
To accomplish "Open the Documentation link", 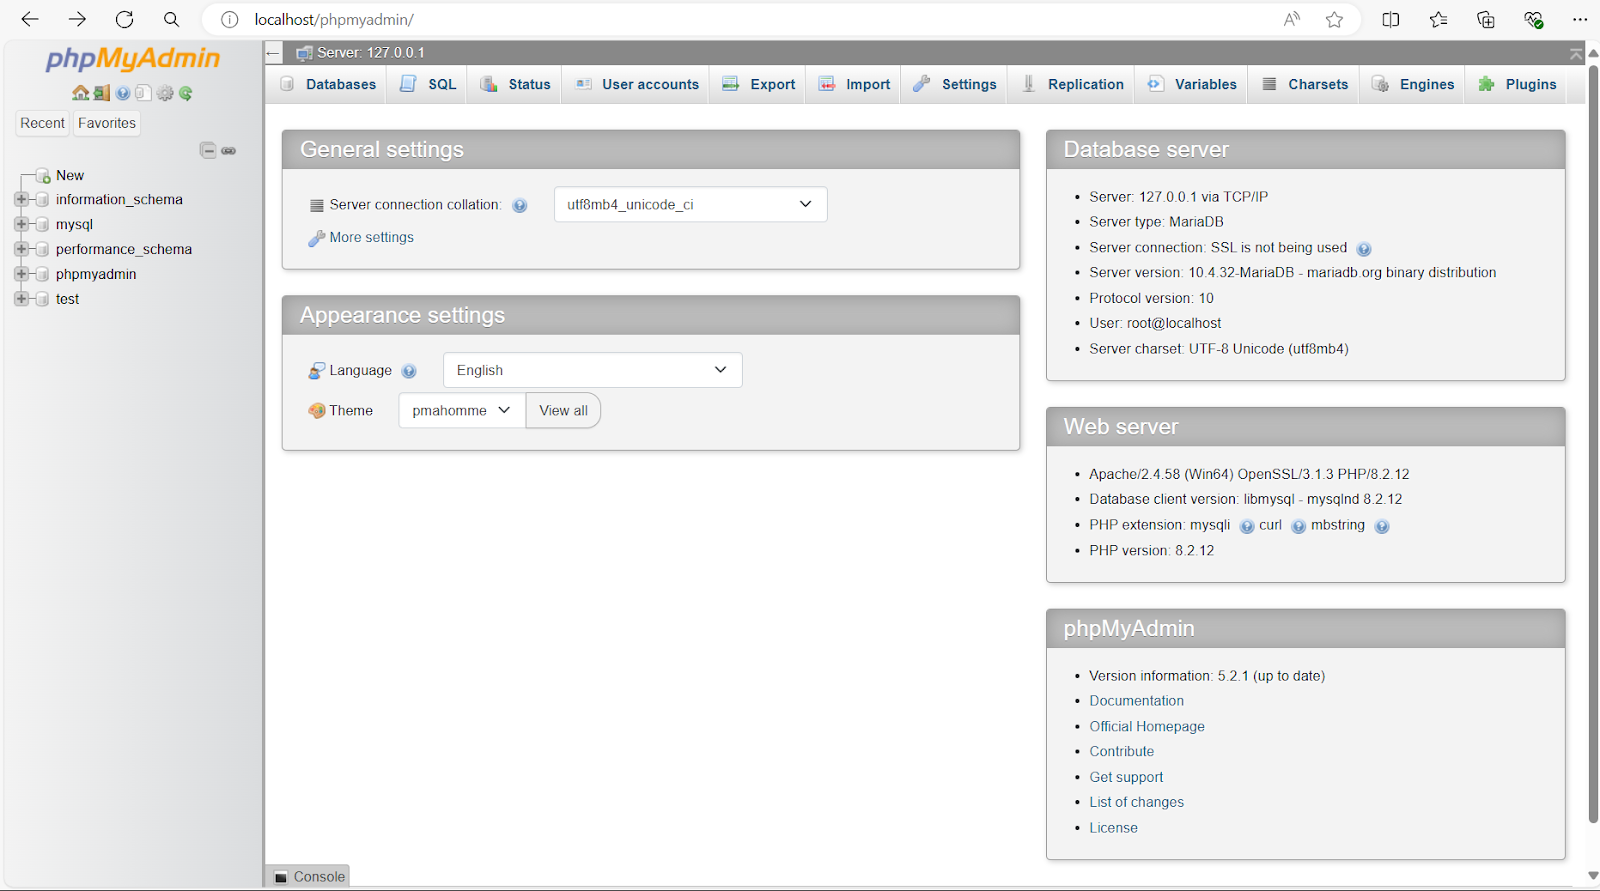I will tap(1136, 701).
